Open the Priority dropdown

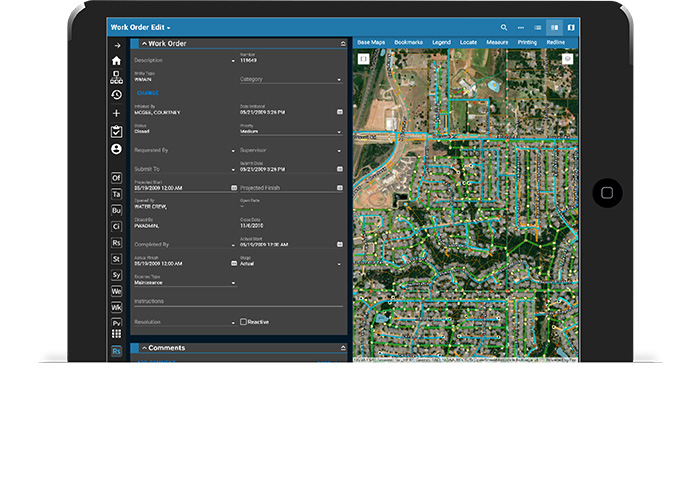coord(290,131)
